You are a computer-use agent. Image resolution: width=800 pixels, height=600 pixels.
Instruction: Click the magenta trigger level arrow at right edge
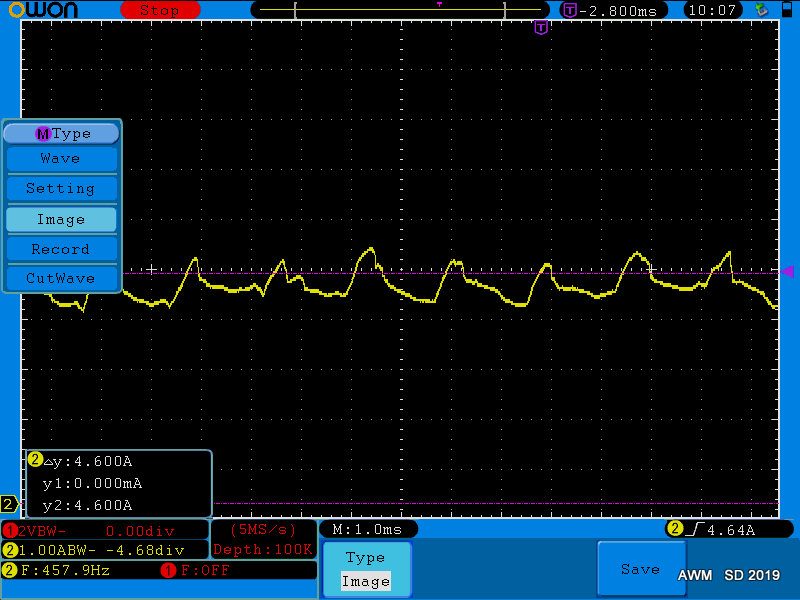pos(787,271)
